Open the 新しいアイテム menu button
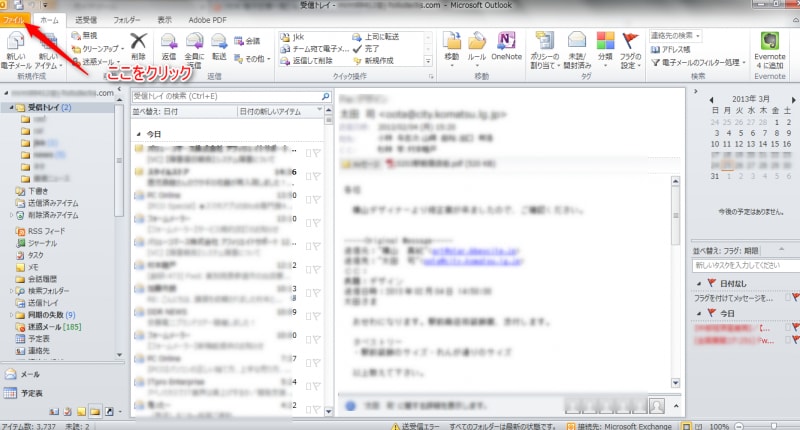Viewport: 800px width, 430px height. tap(48, 50)
